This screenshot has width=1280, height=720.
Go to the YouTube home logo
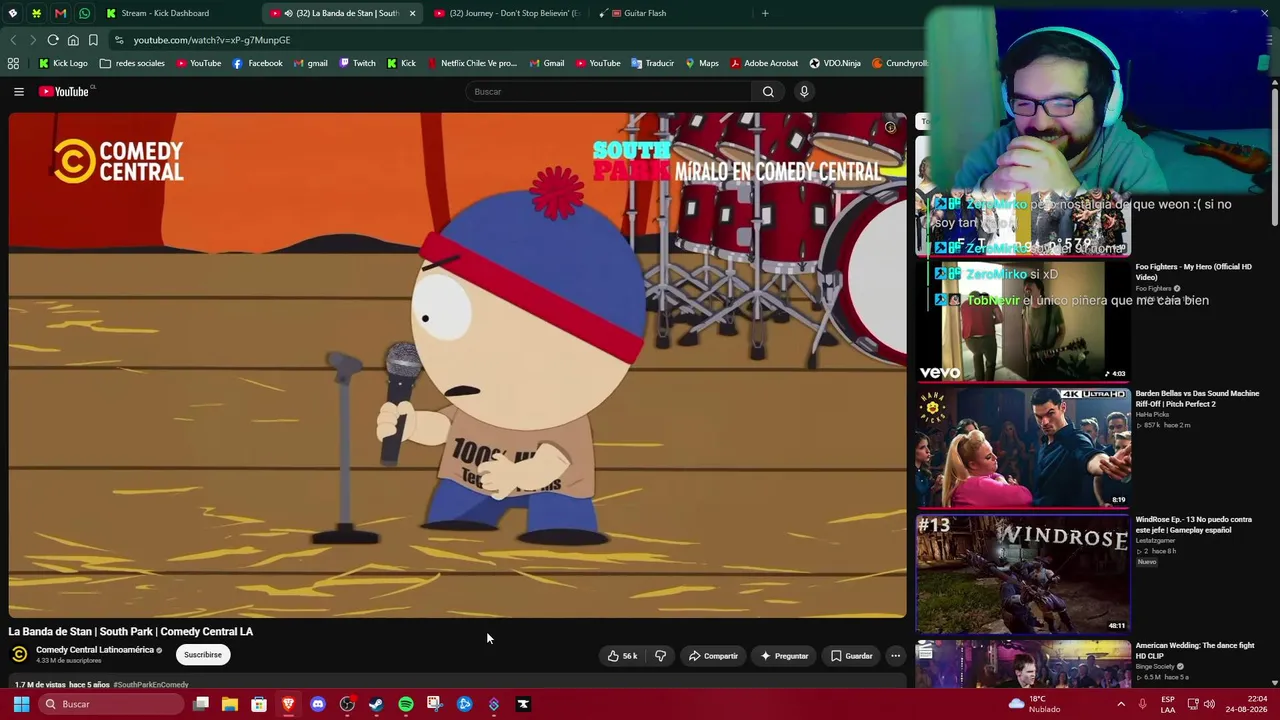(x=66, y=92)
